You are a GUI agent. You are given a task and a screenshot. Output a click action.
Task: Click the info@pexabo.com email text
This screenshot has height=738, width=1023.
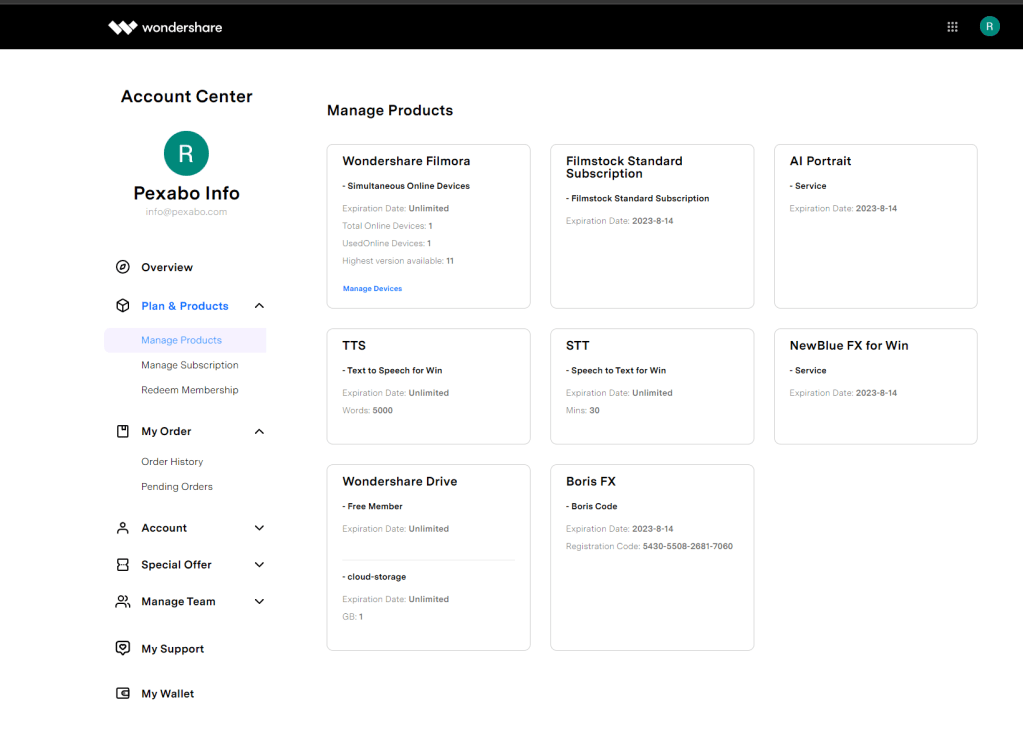point(186,212)
